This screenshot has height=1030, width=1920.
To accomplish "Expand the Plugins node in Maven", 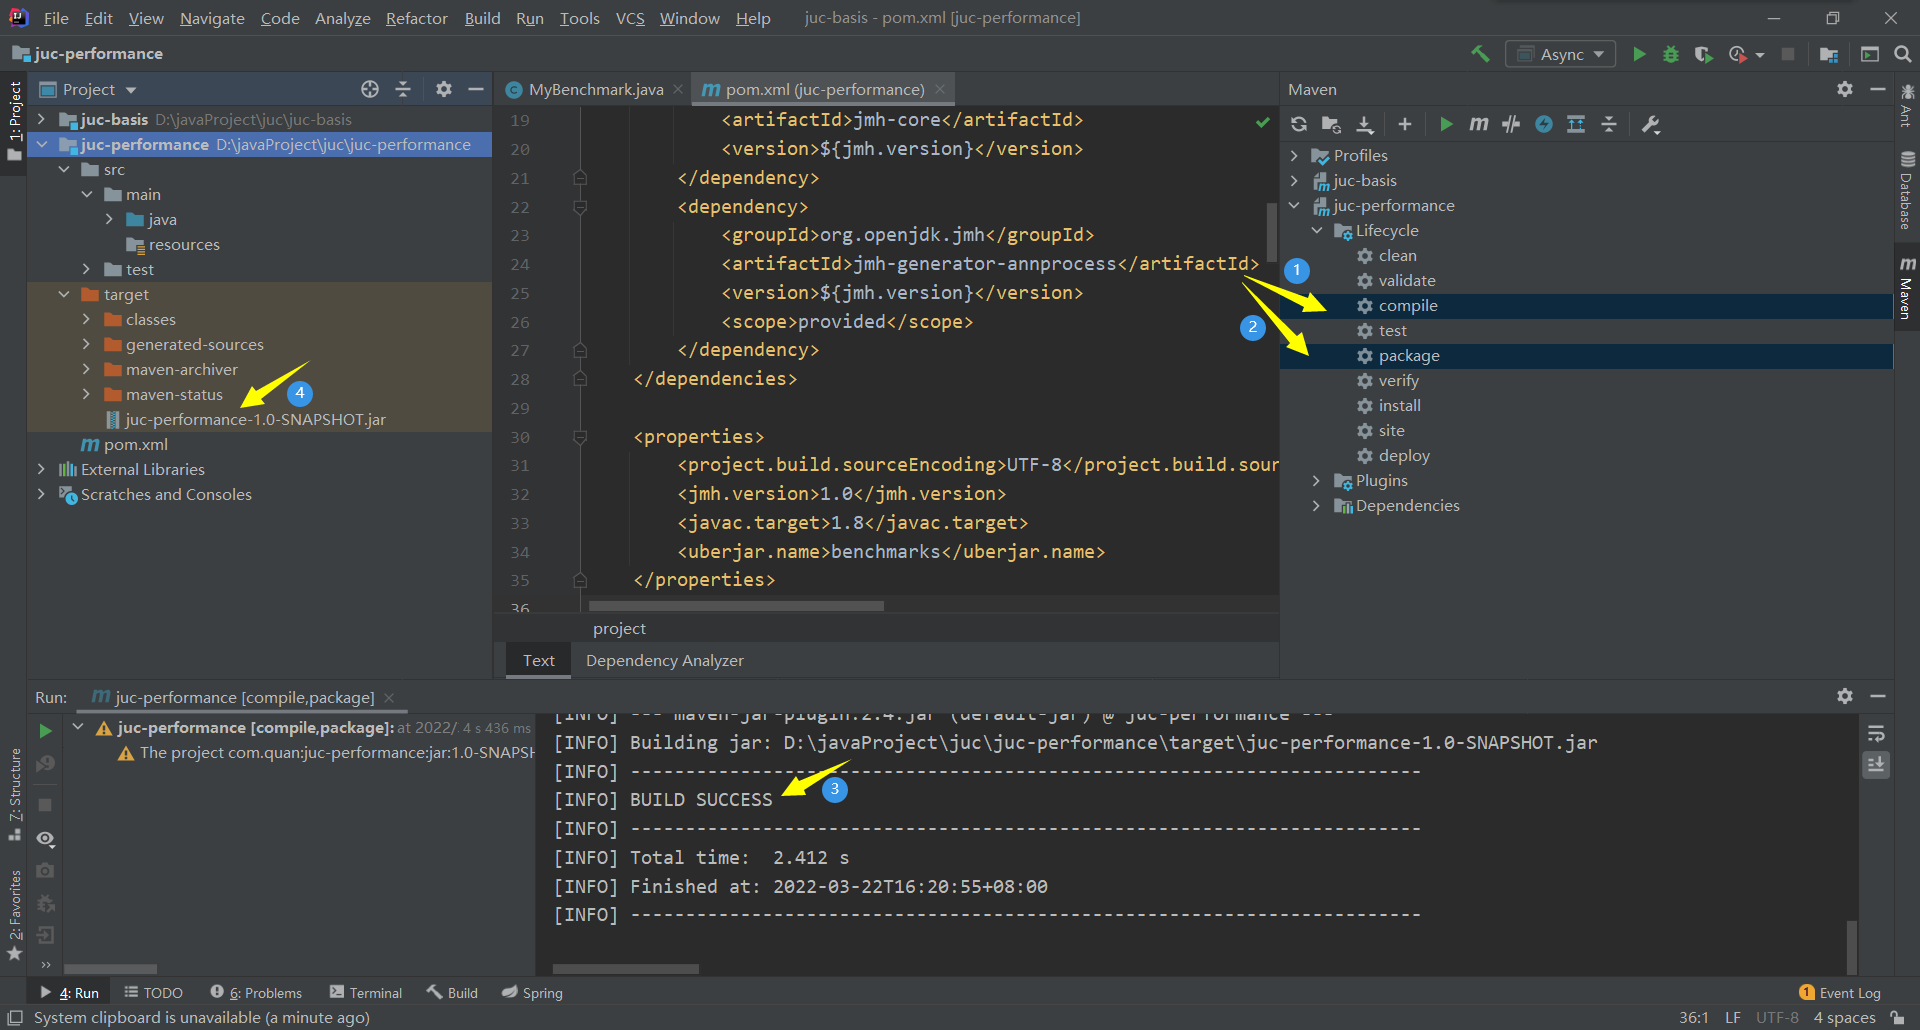I will (1316, 481).
